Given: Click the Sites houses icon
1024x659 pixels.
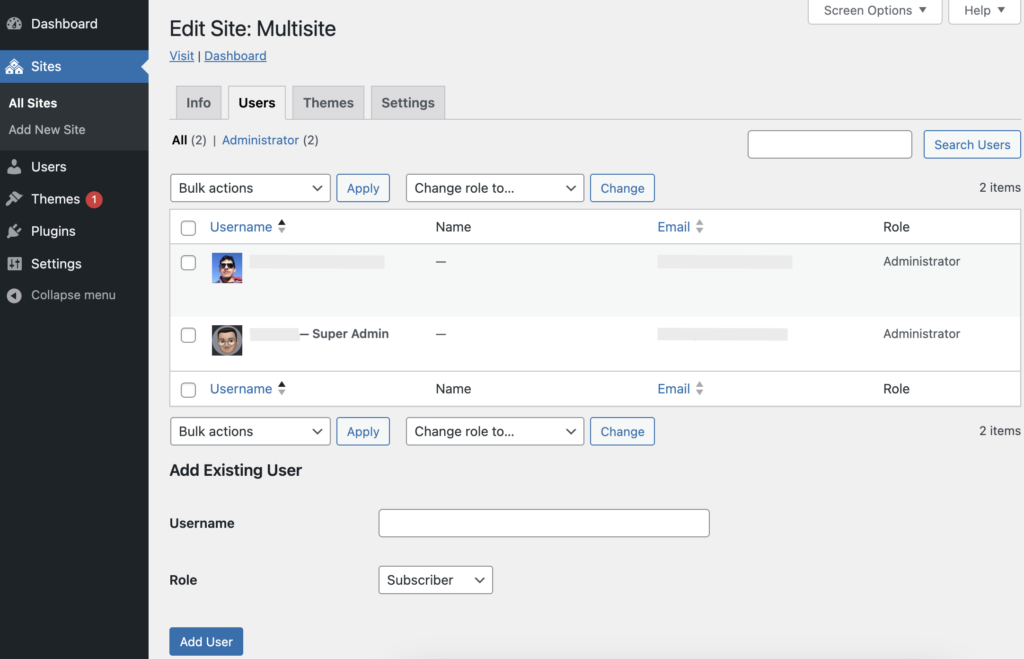Looking at the screenshot, I should click(x=14, y=67).
